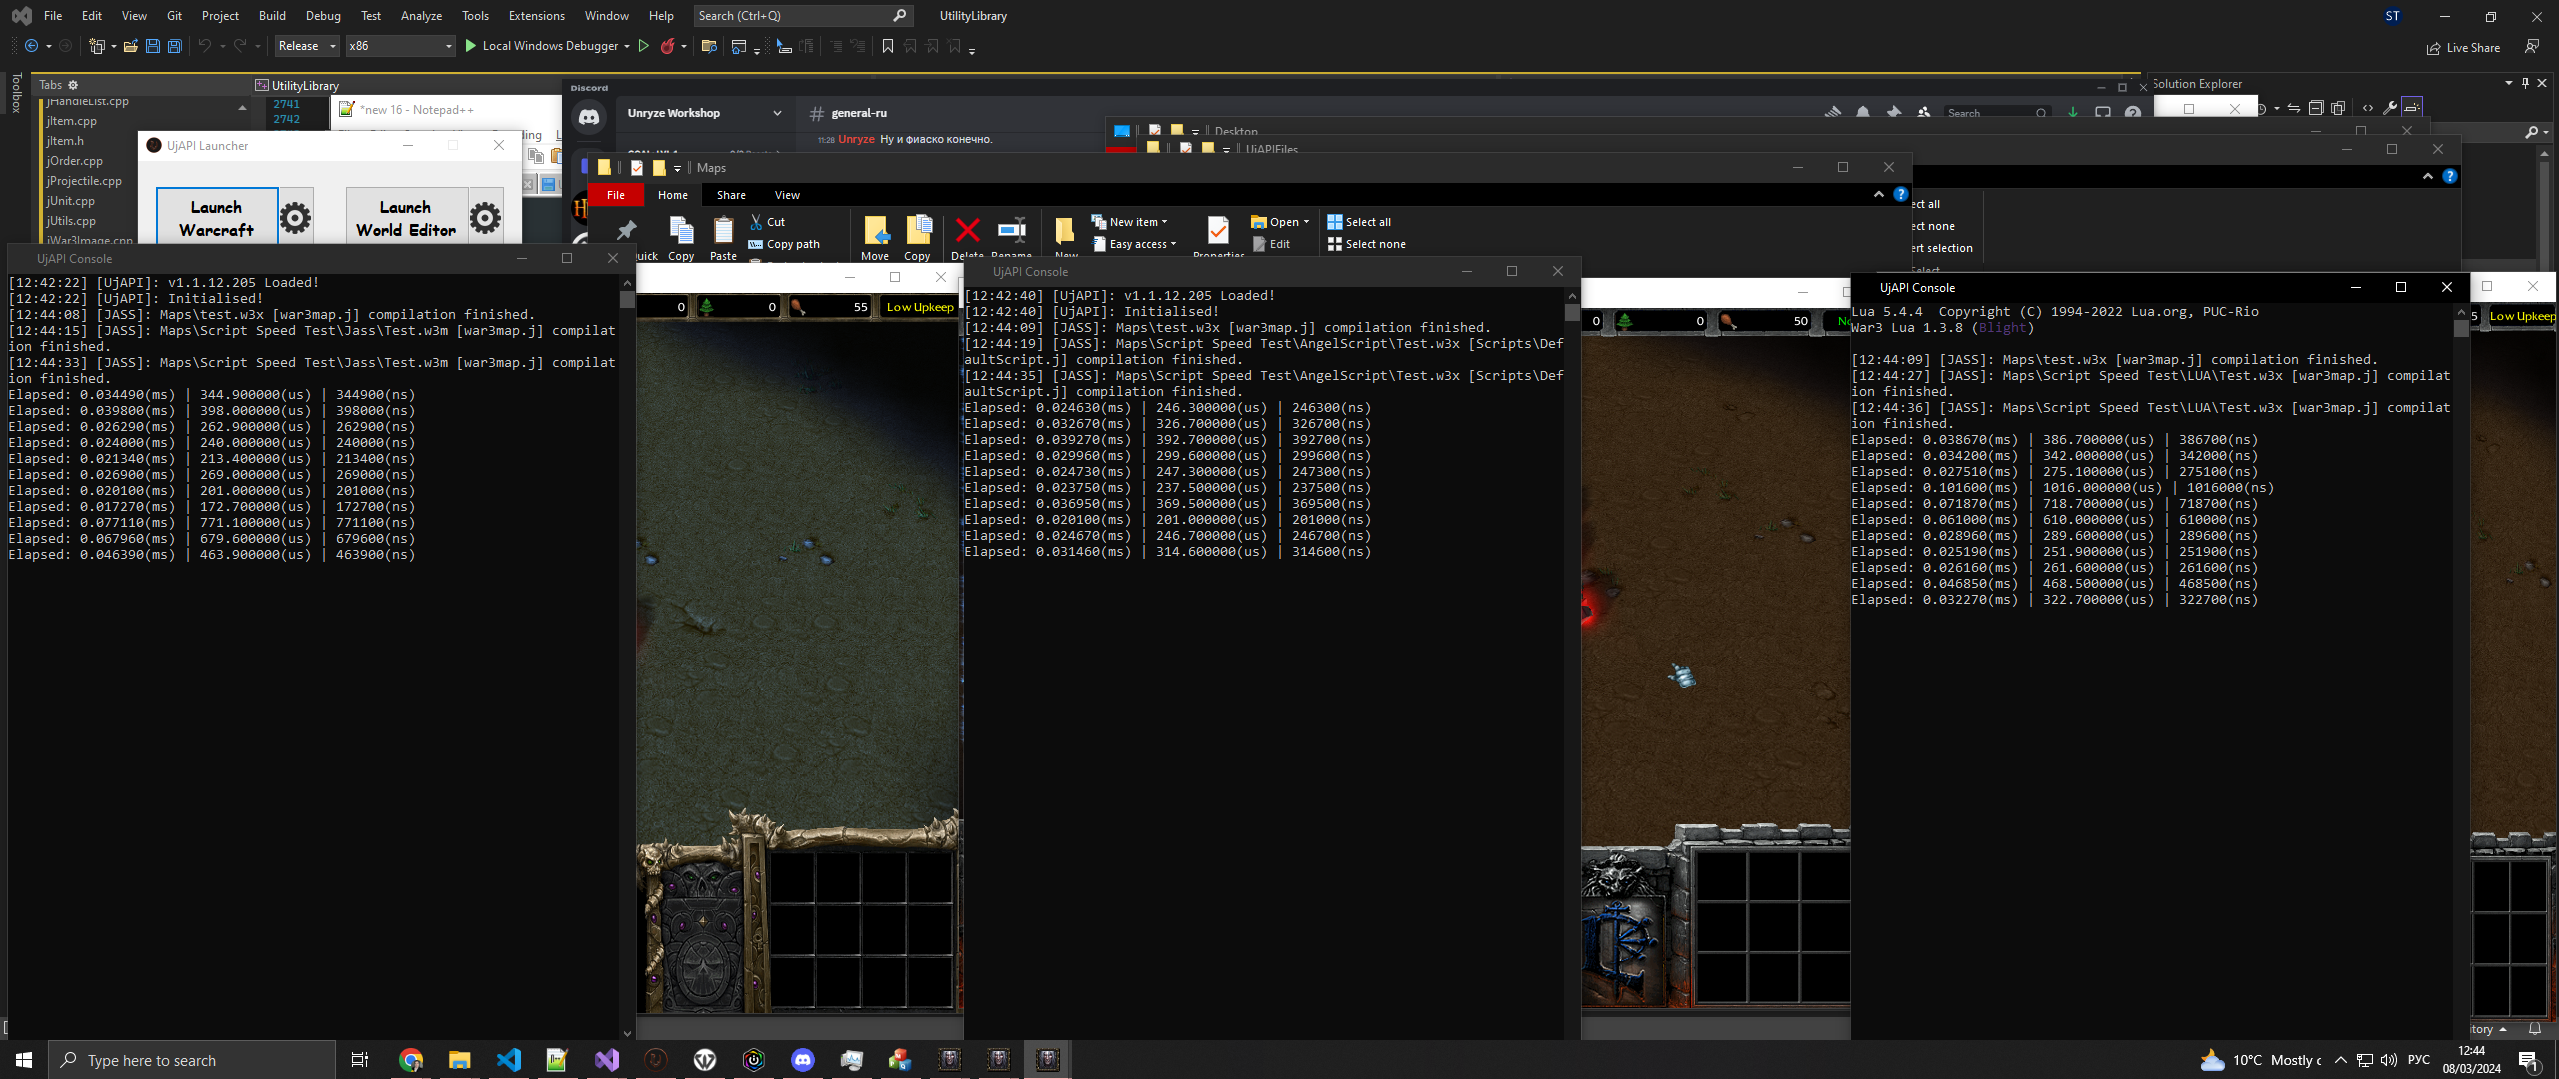Click Solution Explorer search magnifier
Screen dimensions: 2559x1079
click(x=2531, y=132)
